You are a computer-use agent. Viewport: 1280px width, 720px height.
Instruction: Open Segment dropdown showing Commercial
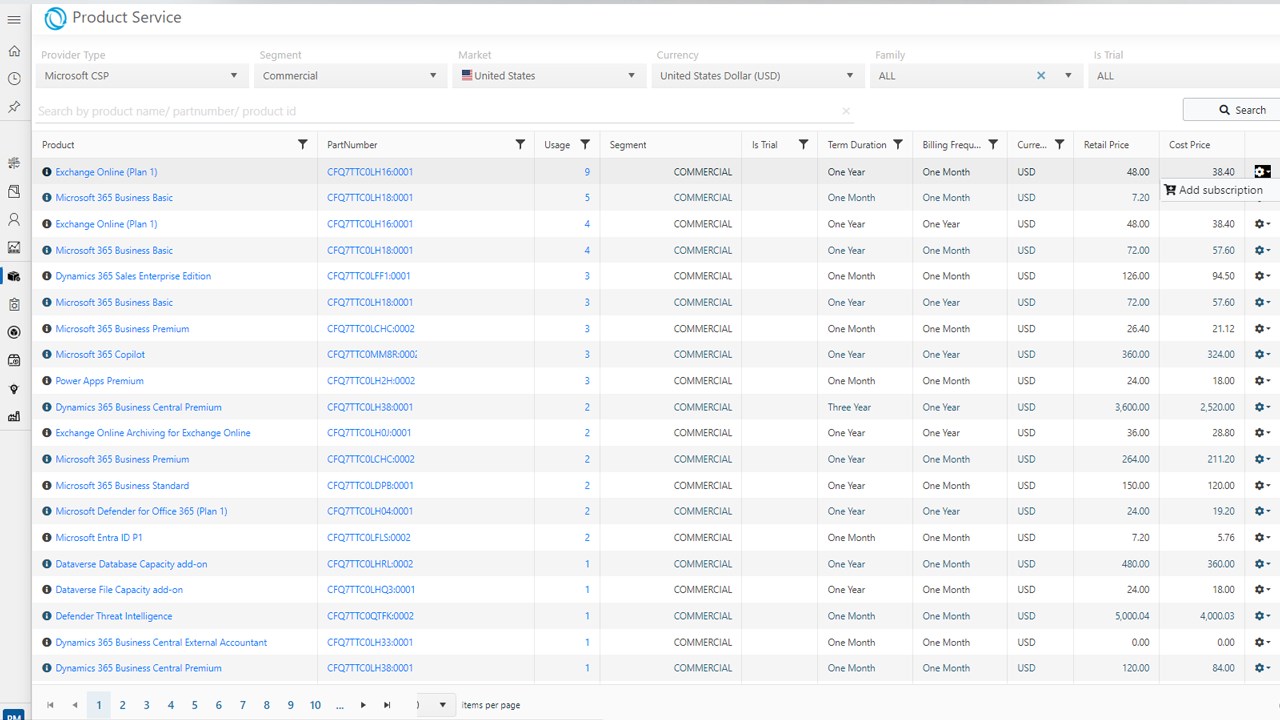point(351,76)
